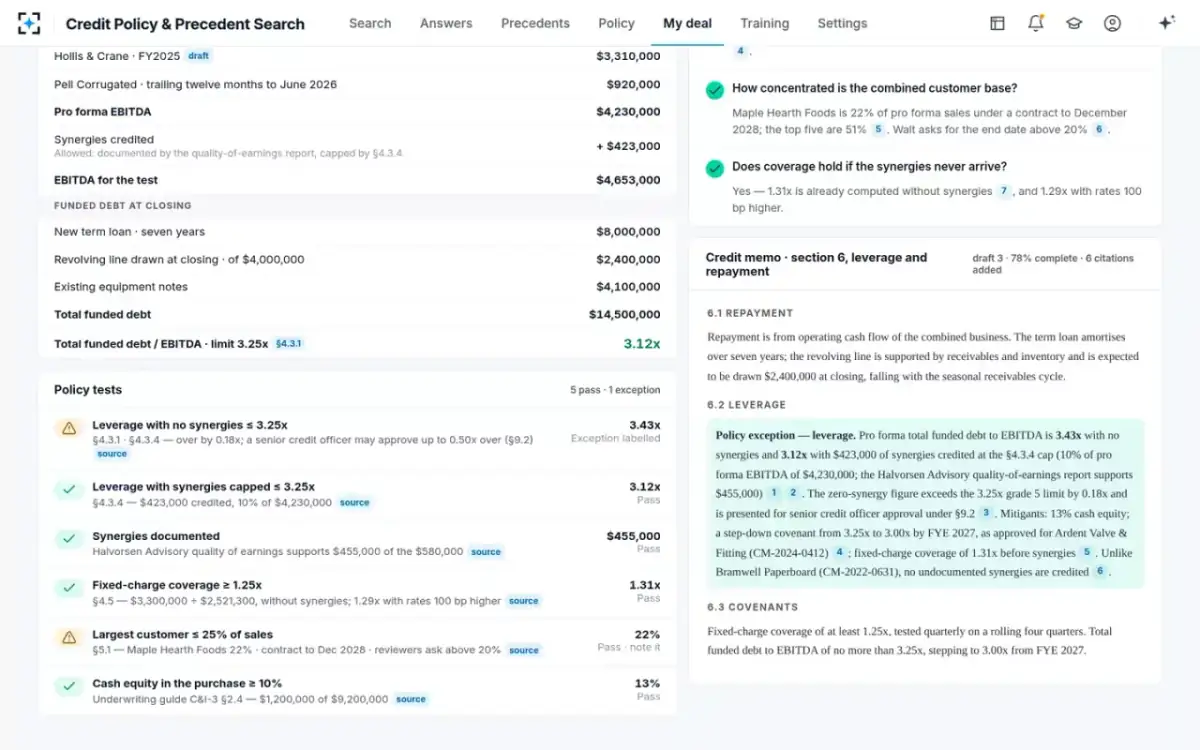Open source link for Leverage with no synergies
The image size is (1200, 750).
[x=112, y=454]
